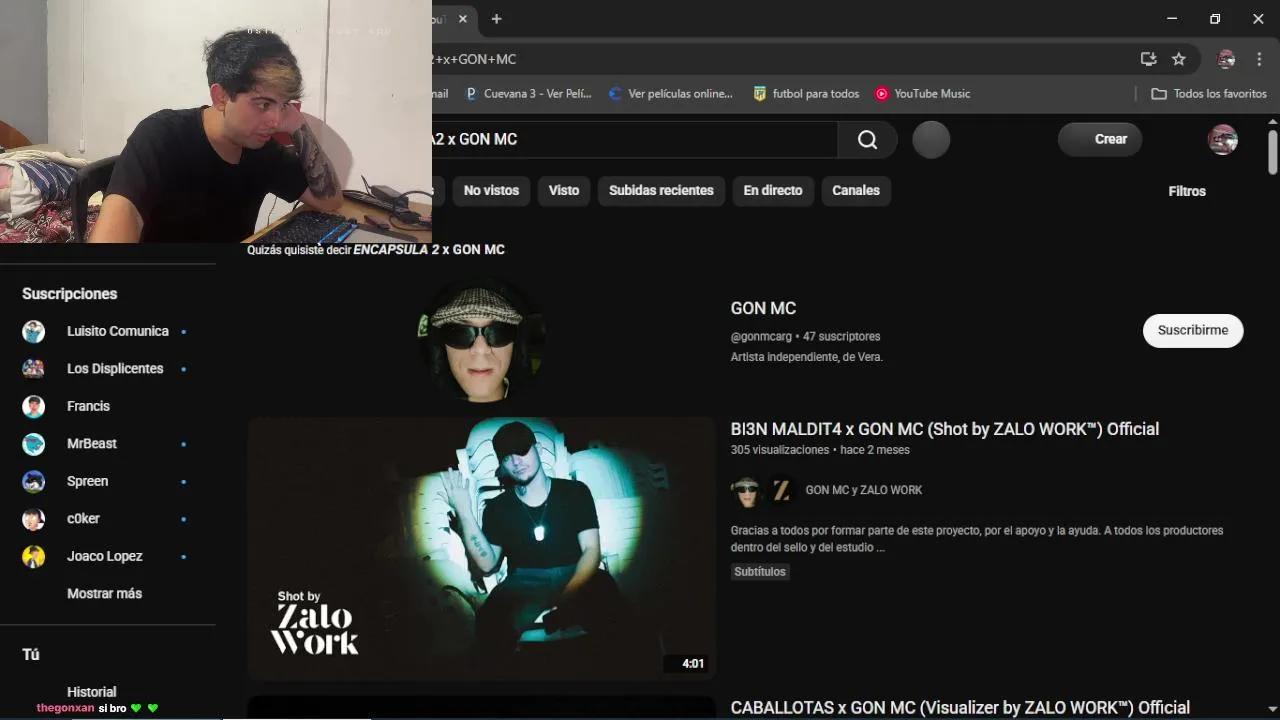Image resolution: width=1280 pixels, height=720 pixels.
Task: Click the Suscripciones section heading
Action: click(70, 294)
